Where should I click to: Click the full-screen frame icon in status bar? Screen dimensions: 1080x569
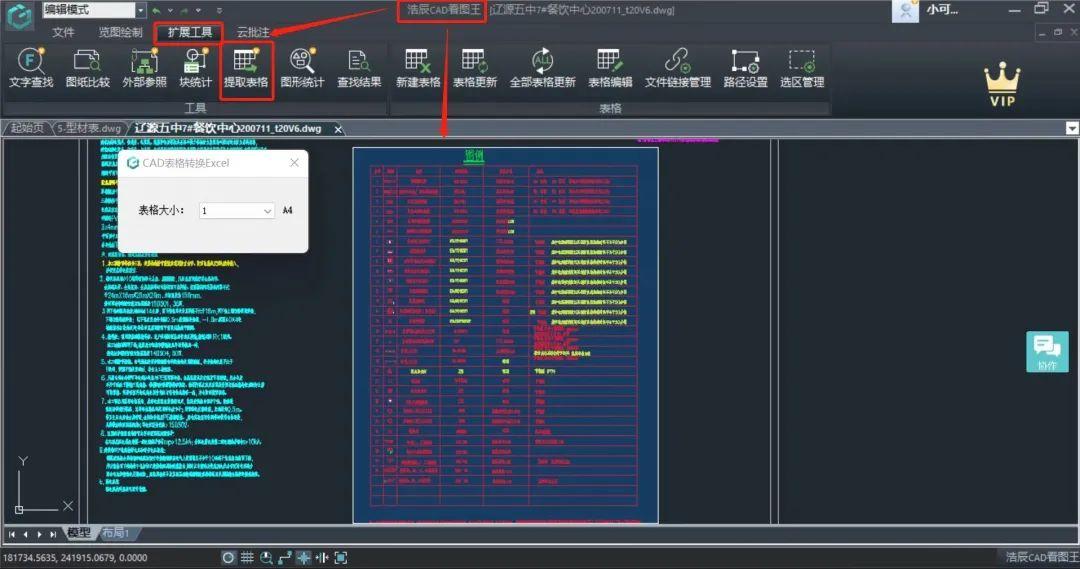[x=340, y=558]
